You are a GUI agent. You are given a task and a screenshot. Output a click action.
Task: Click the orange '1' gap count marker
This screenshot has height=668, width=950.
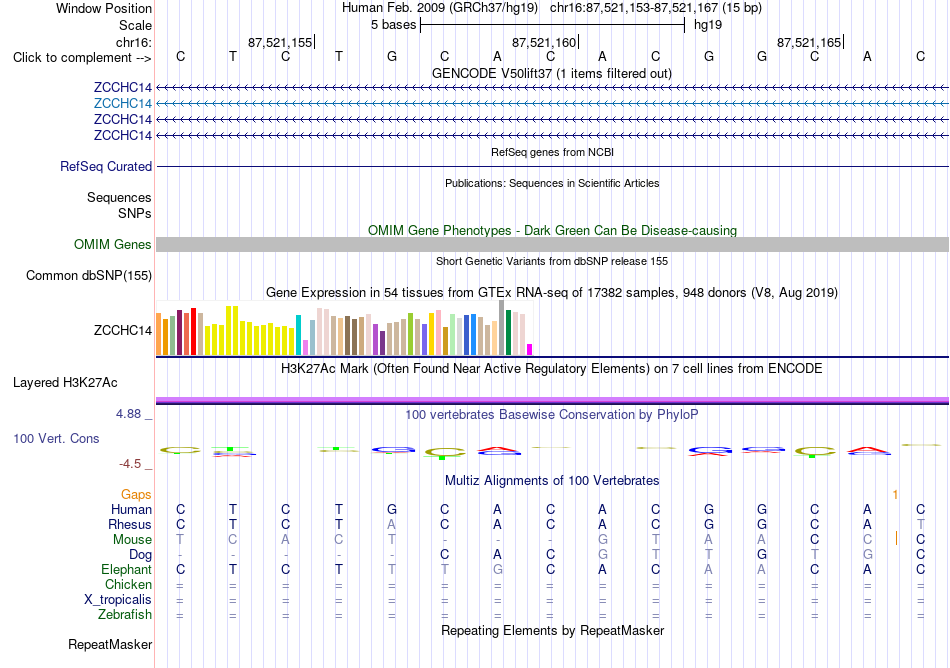[x=895, y=495]
